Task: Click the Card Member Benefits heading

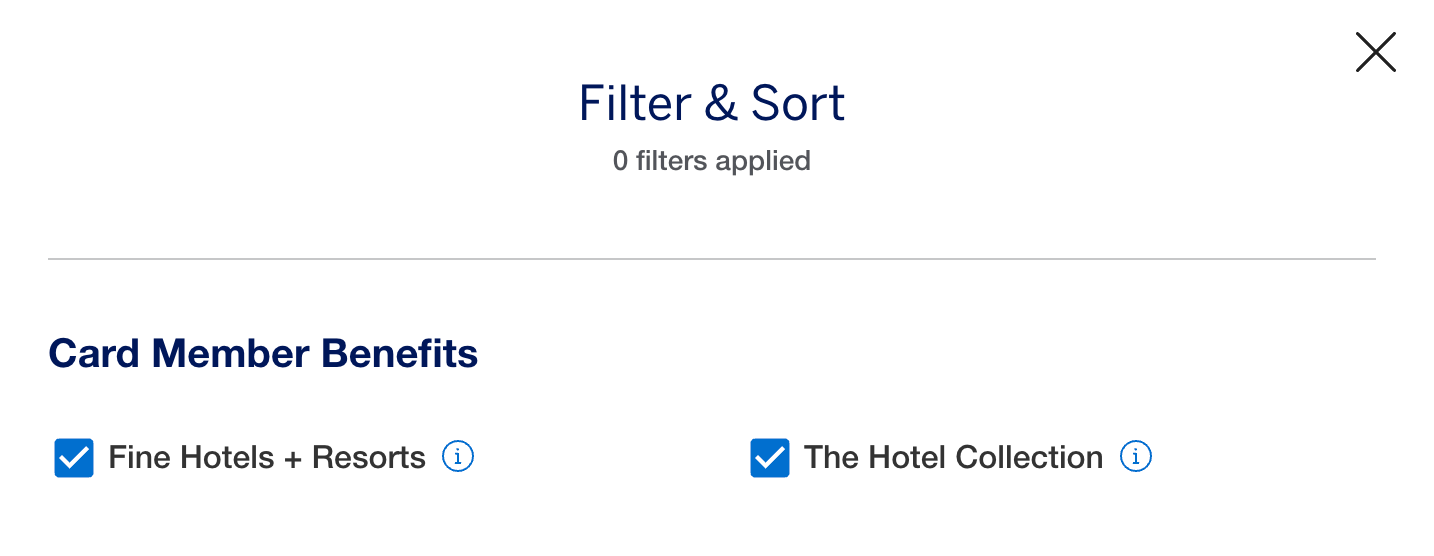Action: click(x=263, y=354)
